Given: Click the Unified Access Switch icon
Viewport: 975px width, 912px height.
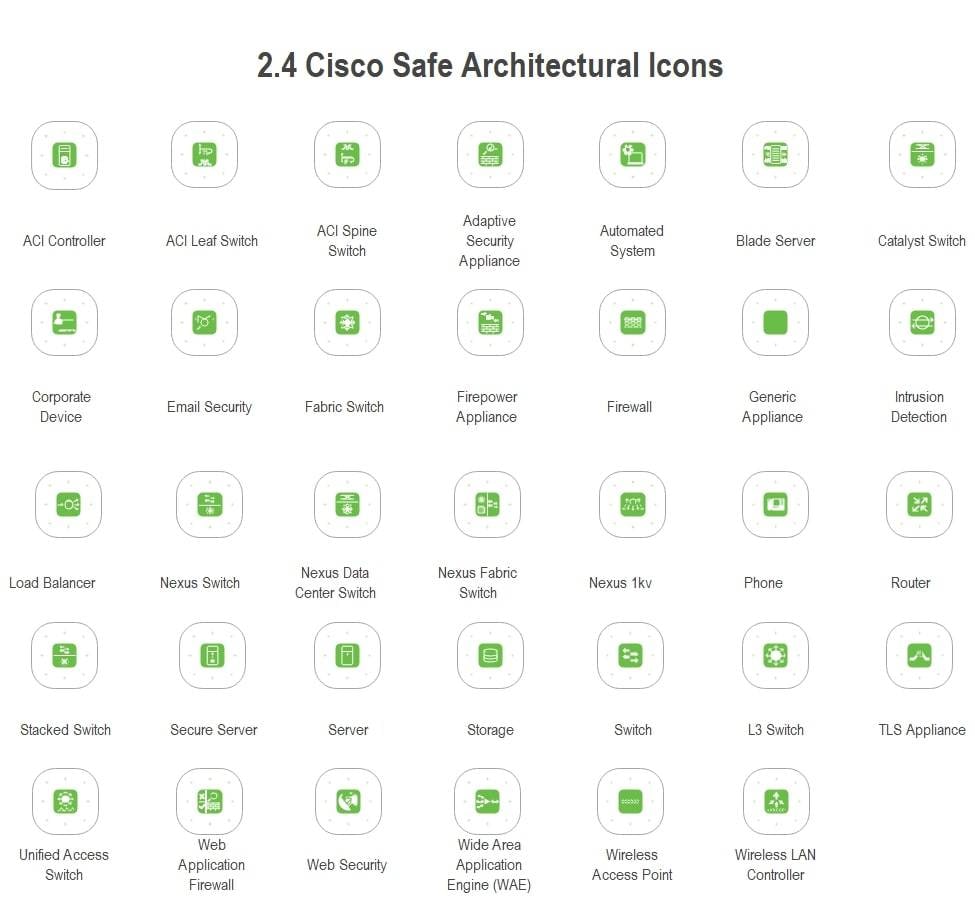Looking at the screenshot, I should tap(65, 801).
